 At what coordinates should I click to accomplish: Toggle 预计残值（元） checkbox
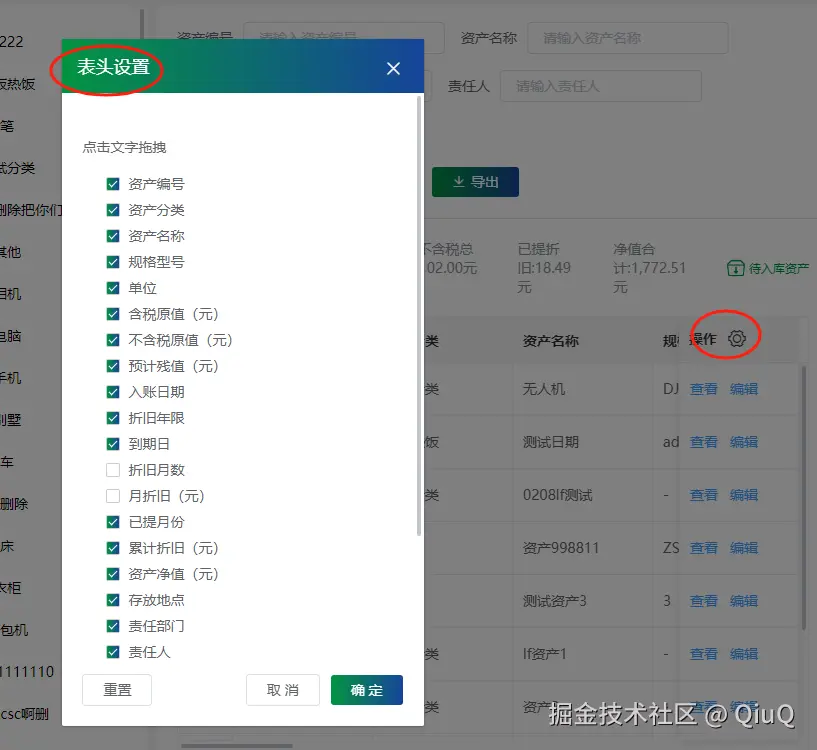(113, 366)
